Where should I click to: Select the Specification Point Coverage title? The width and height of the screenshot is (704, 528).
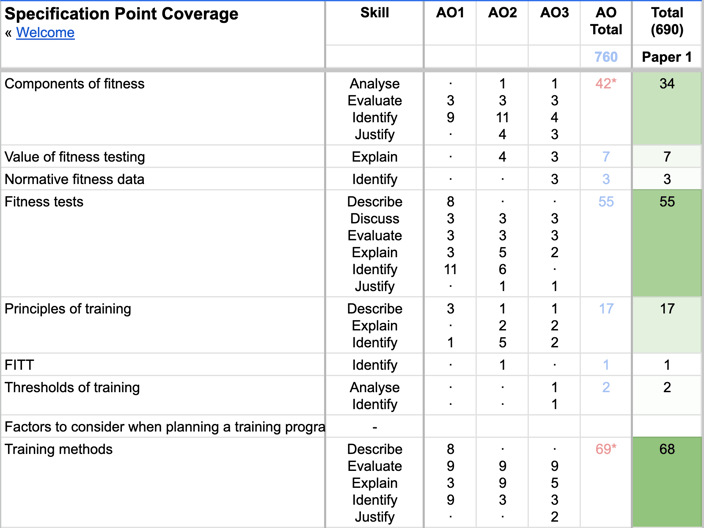pyautogui.click(x=122, y=14)
